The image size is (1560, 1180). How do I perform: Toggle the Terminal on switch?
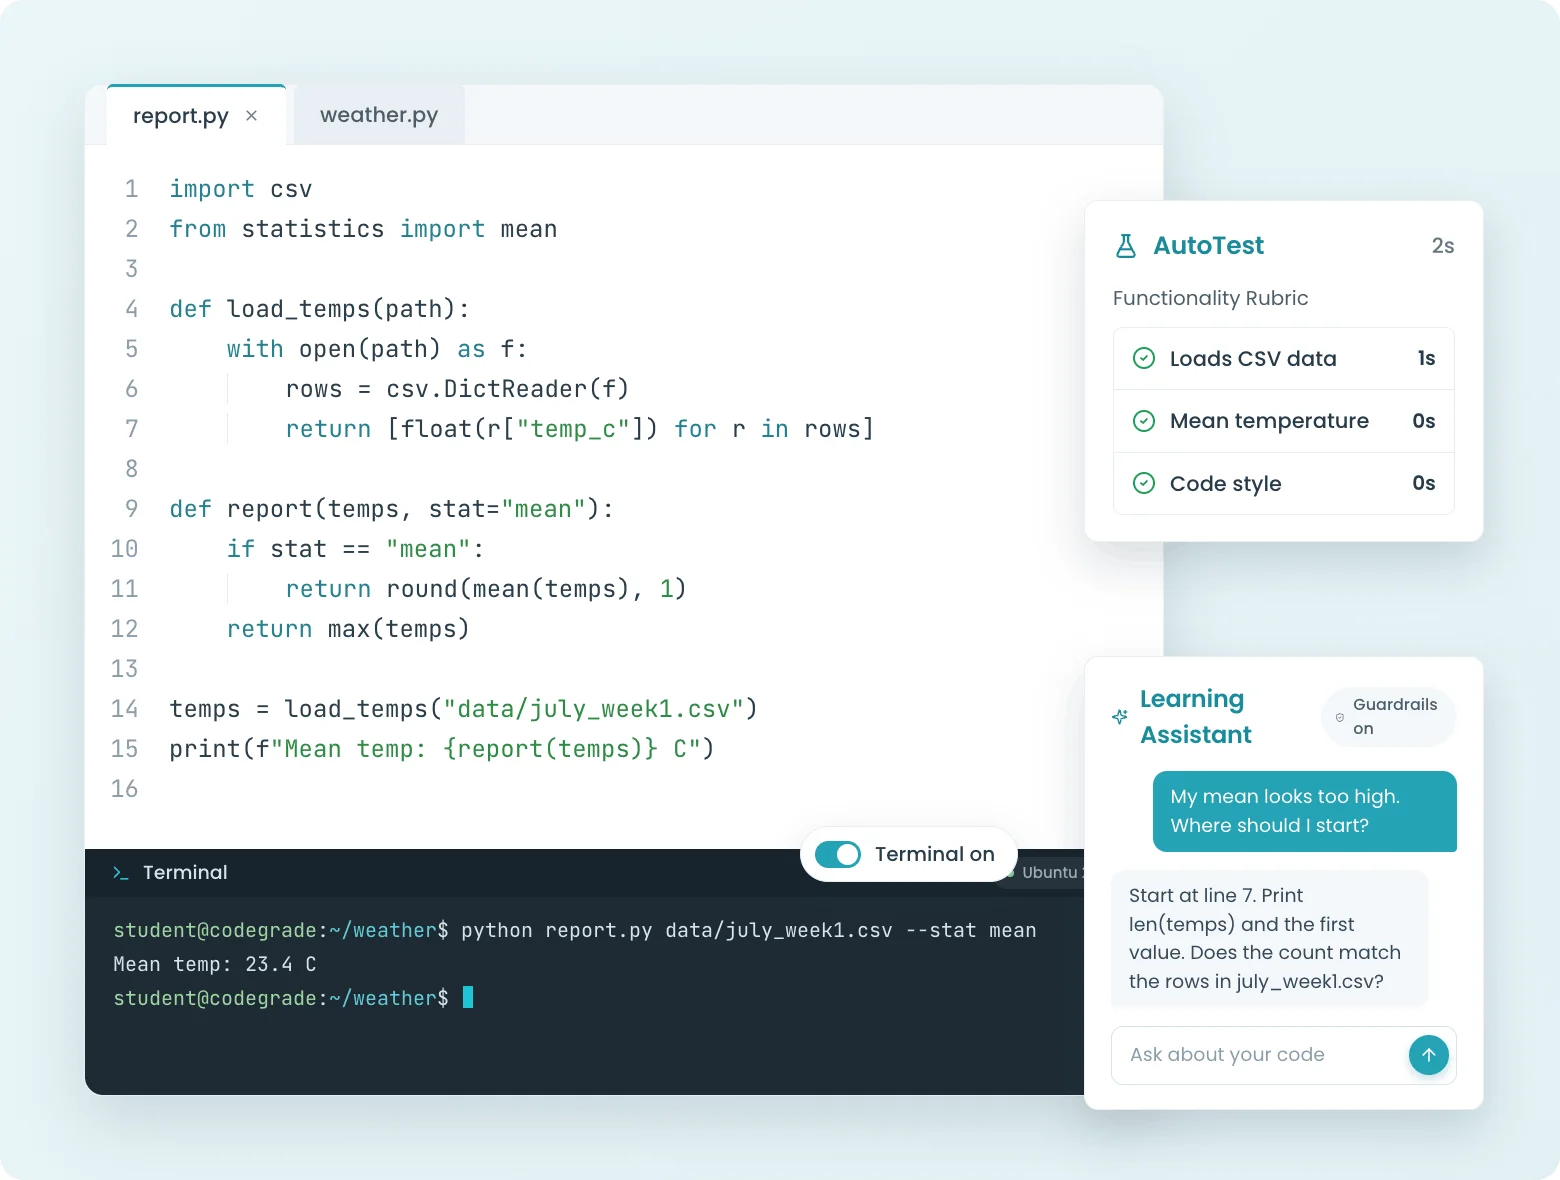tap(838, 854)
